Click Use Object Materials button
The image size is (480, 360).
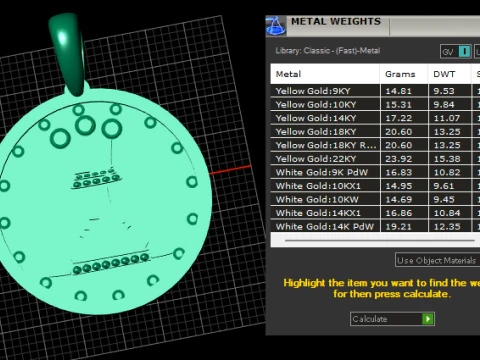point(437,260)
